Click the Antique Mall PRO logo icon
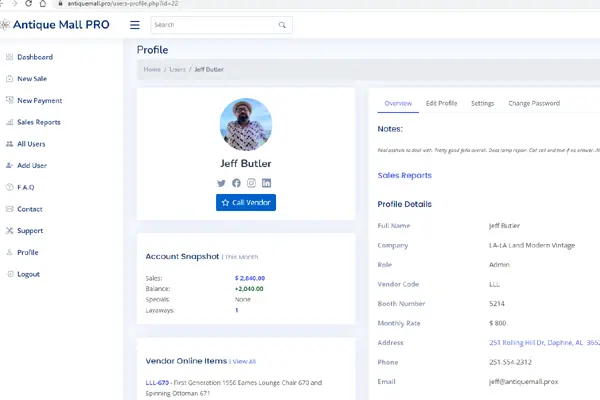The image size is (600, 400). point(5,25)
